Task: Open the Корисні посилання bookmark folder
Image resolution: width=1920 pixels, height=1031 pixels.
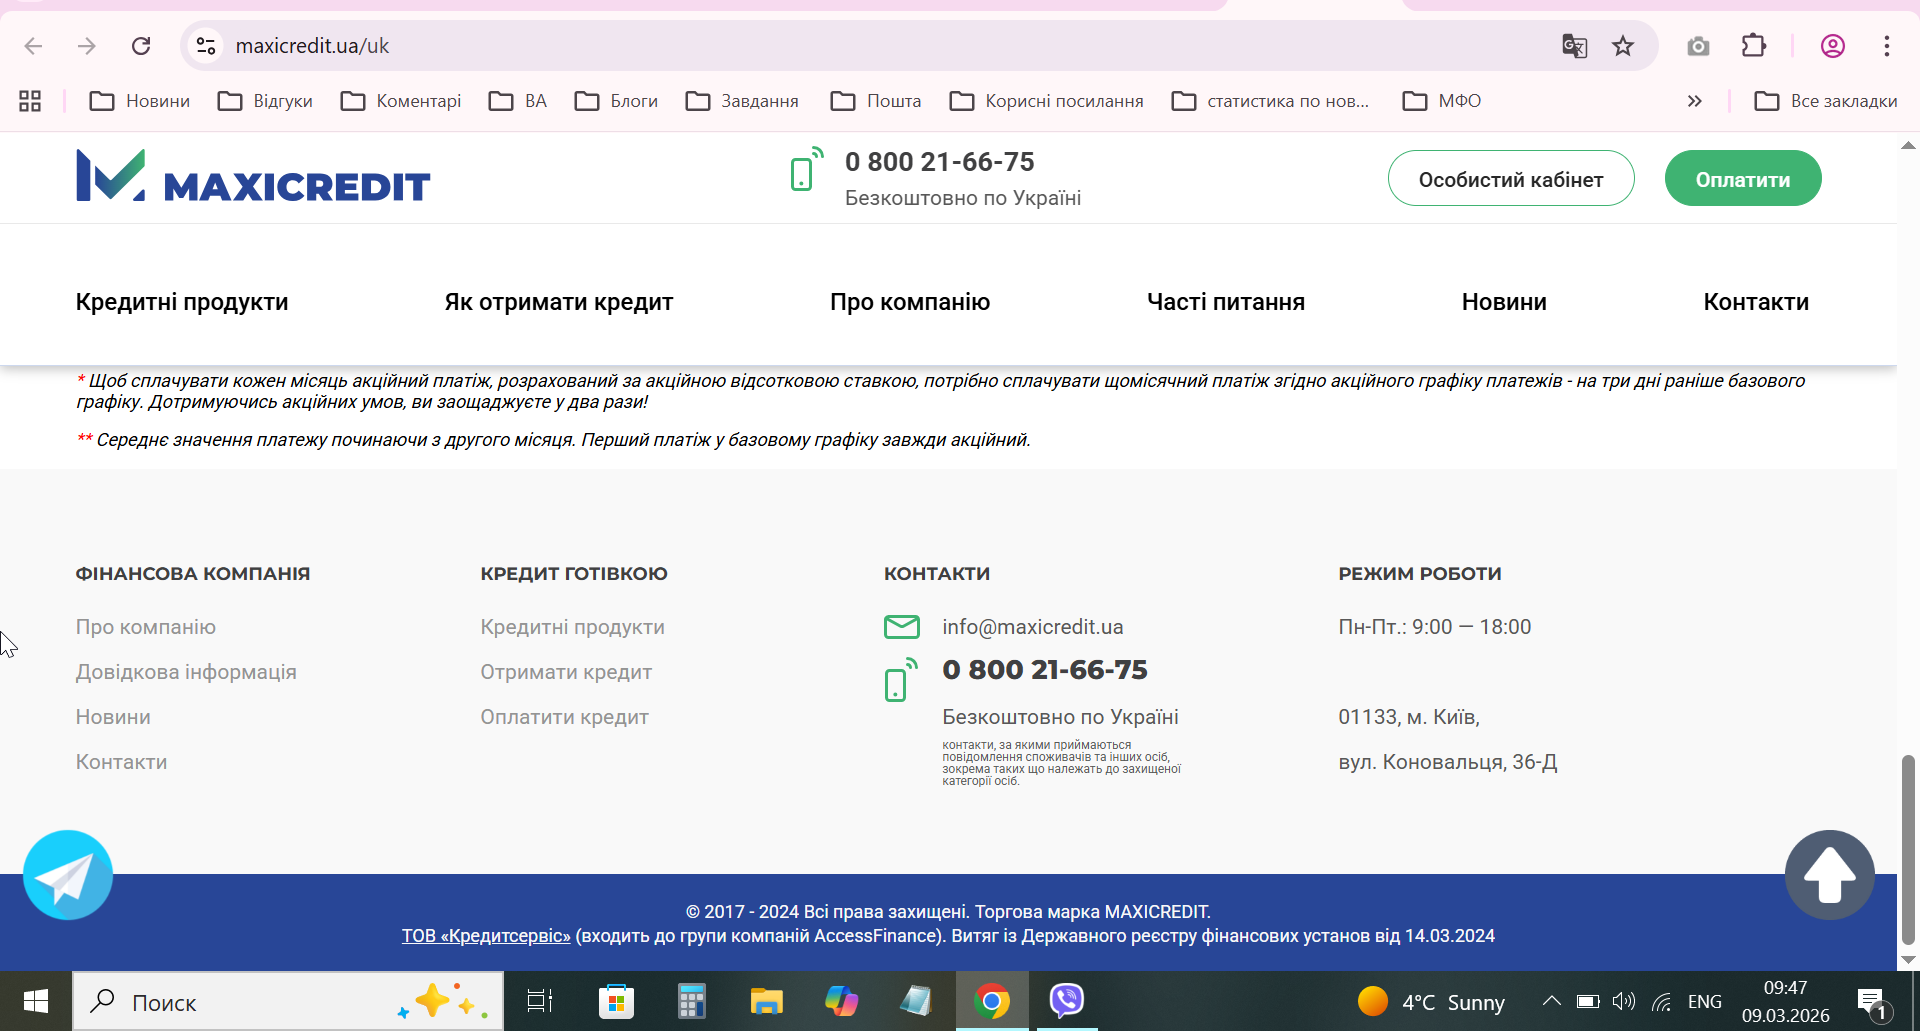Action: (x=1047, y=101)
